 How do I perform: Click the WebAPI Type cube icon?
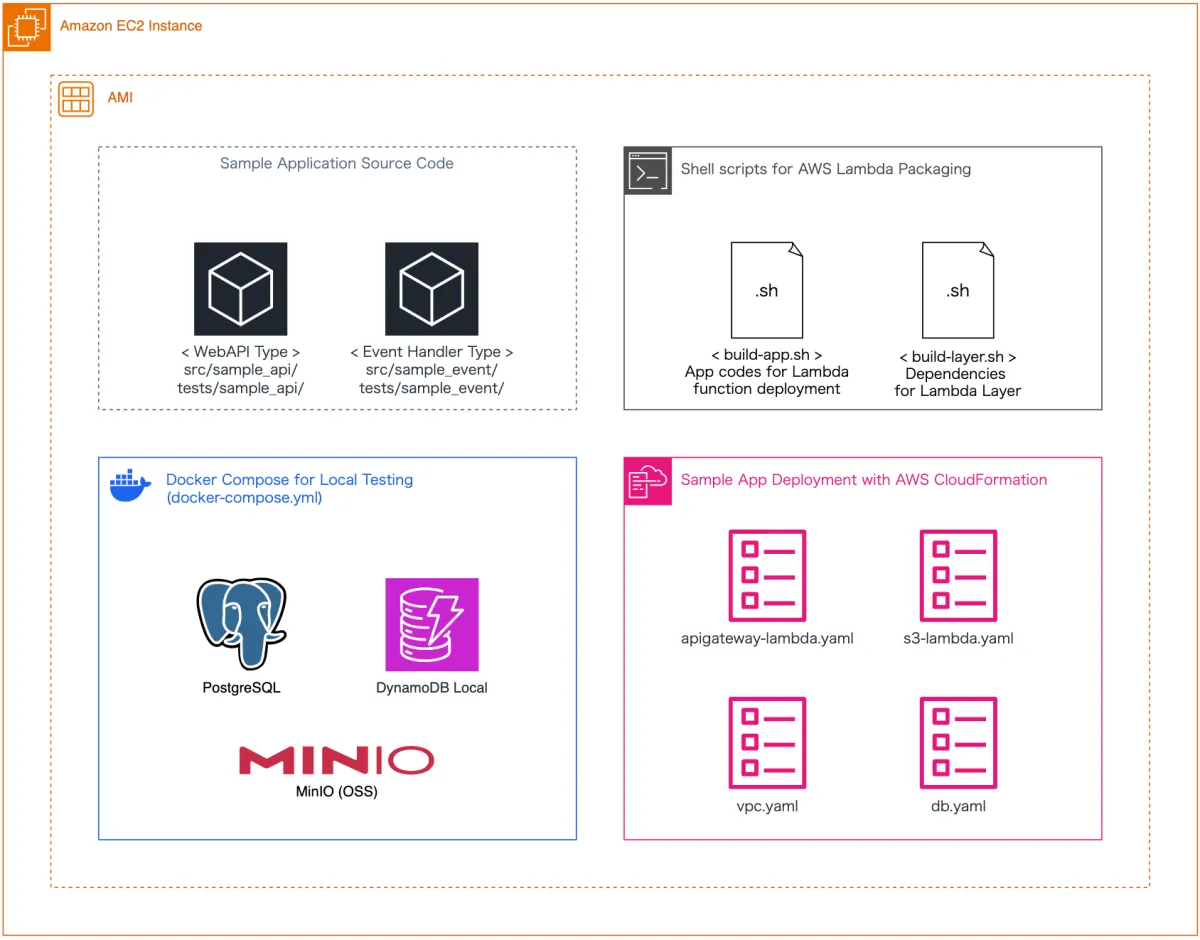(240, 289)
